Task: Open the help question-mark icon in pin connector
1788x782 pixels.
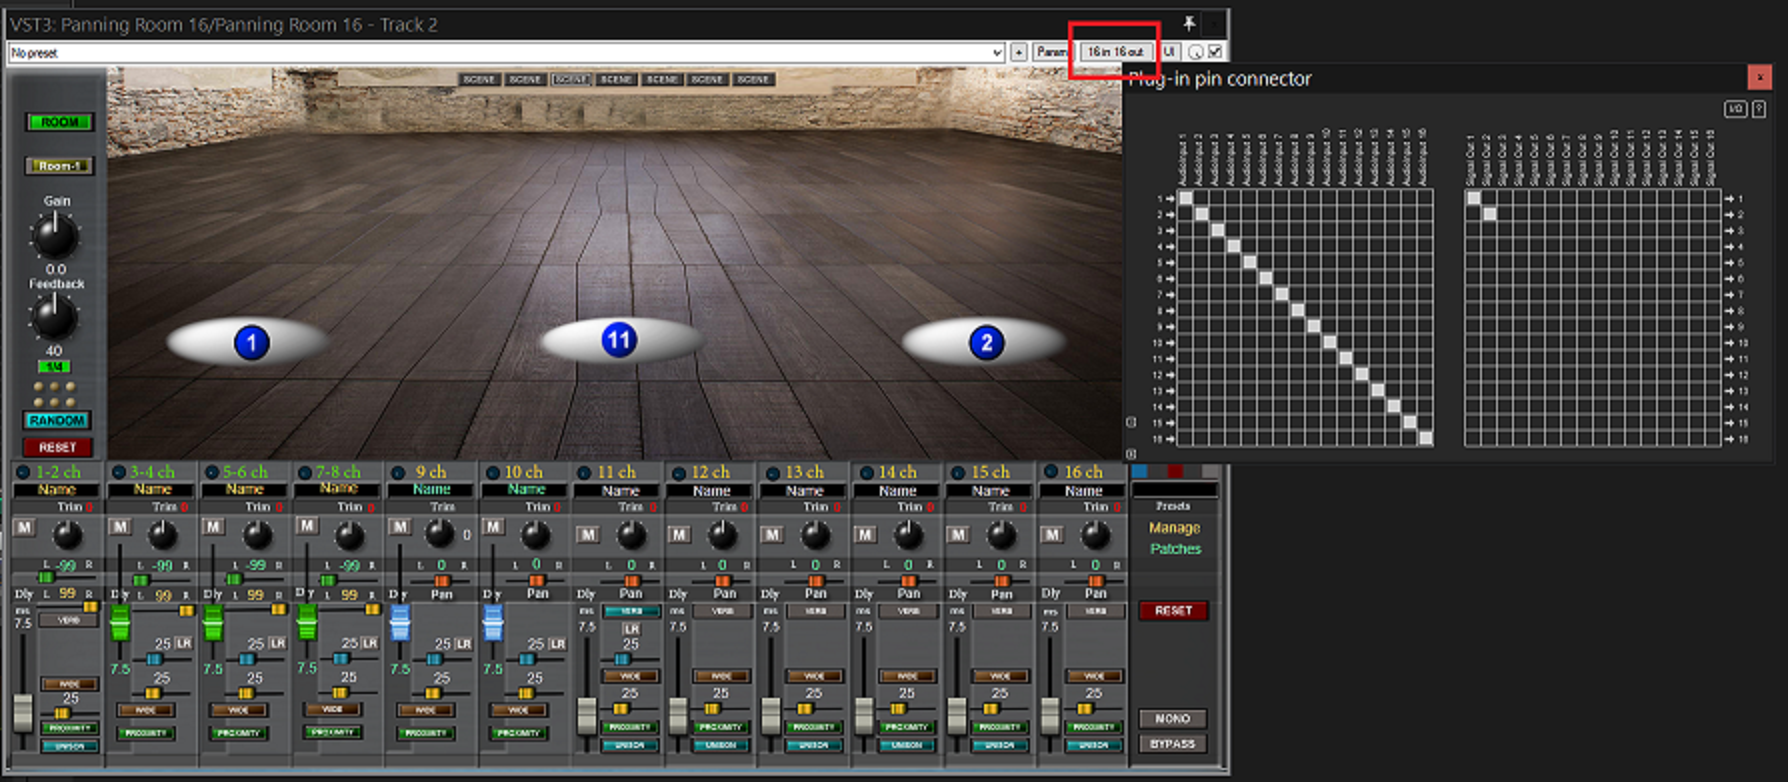Action: [1758, 109]
